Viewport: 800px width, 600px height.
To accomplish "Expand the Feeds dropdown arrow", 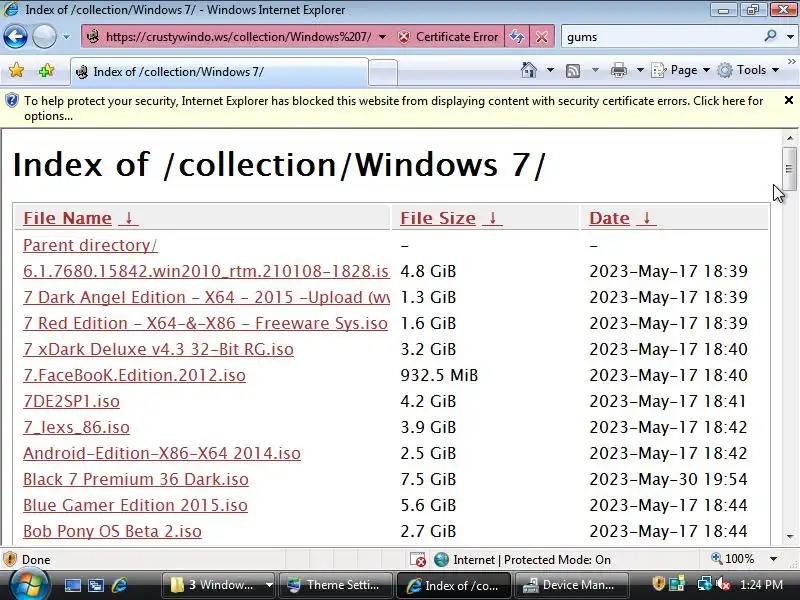I will click(595, 70).
